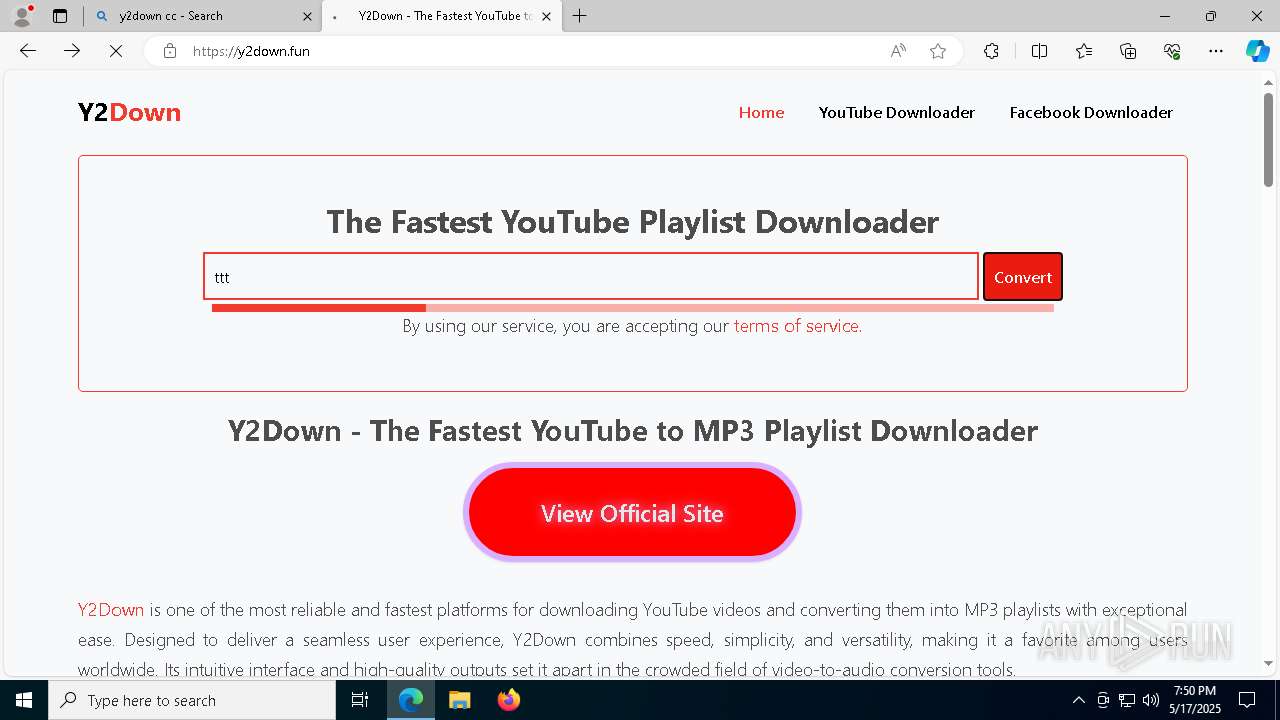Open Microsoft Edge from the taskbar
Image resolution: width=1280 pixels, height=720 pixels.
tap(411, 700)
